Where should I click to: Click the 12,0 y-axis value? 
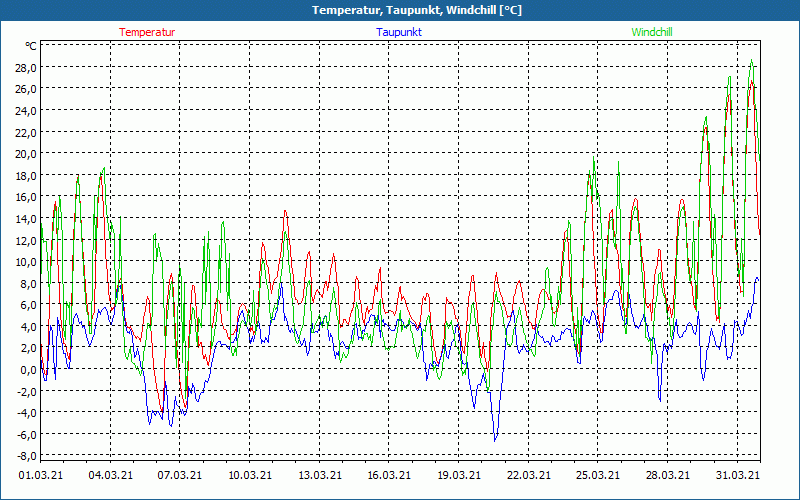pos(27,240)
